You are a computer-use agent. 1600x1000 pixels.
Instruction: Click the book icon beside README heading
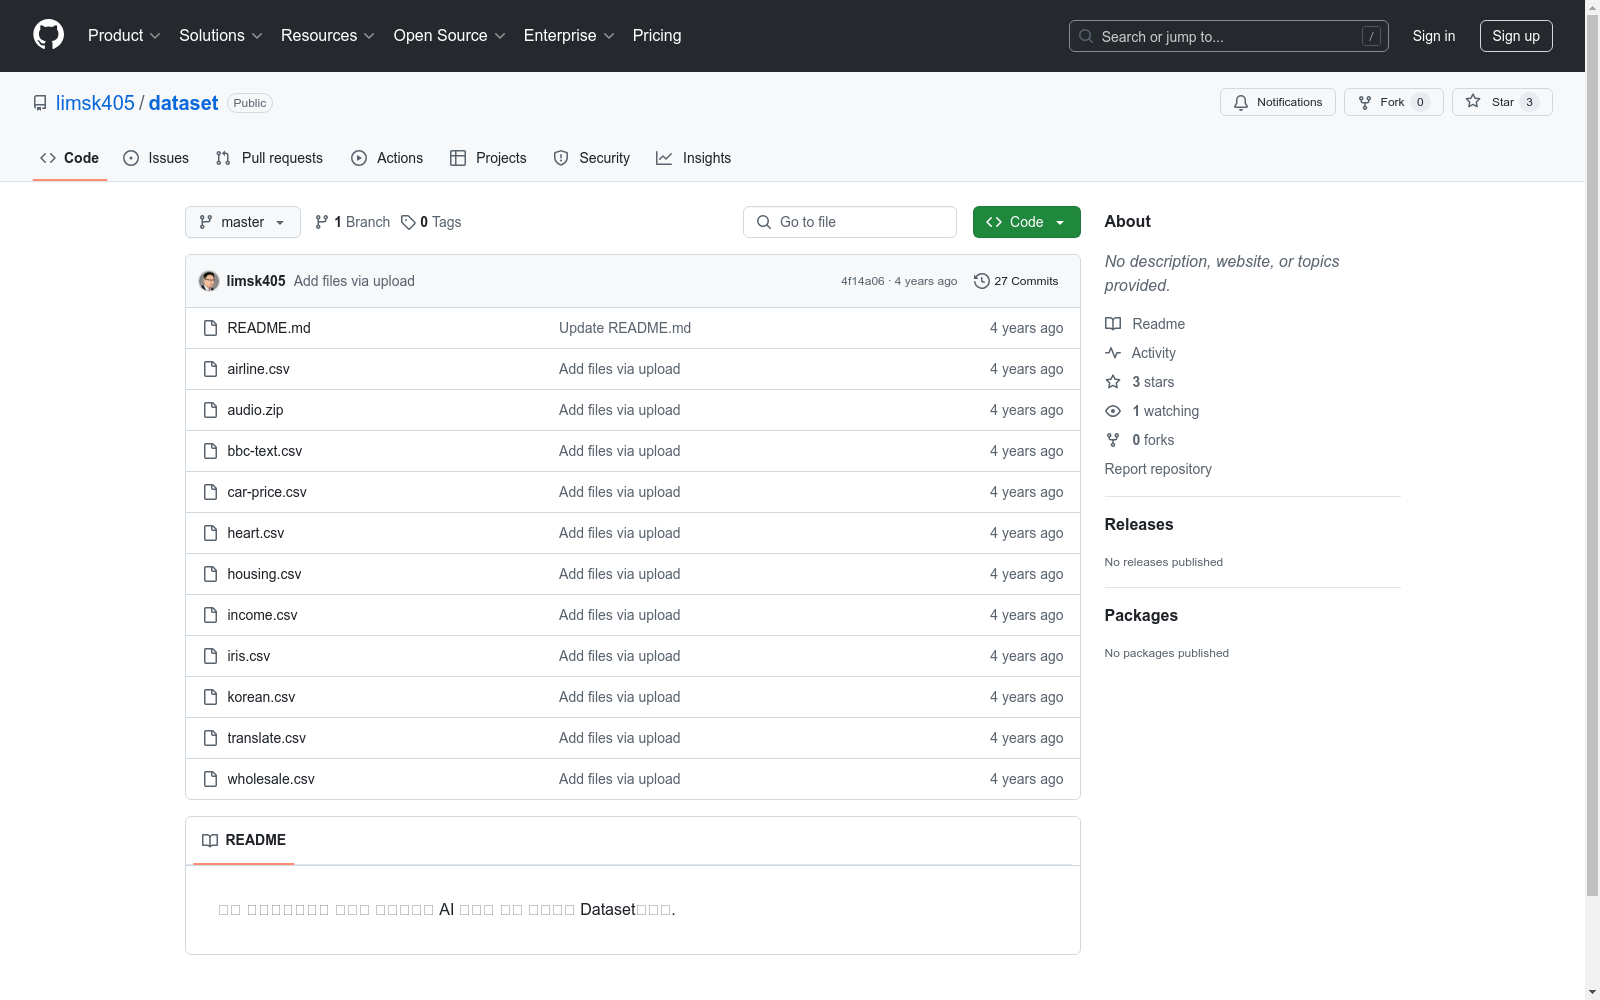(210, 840)
